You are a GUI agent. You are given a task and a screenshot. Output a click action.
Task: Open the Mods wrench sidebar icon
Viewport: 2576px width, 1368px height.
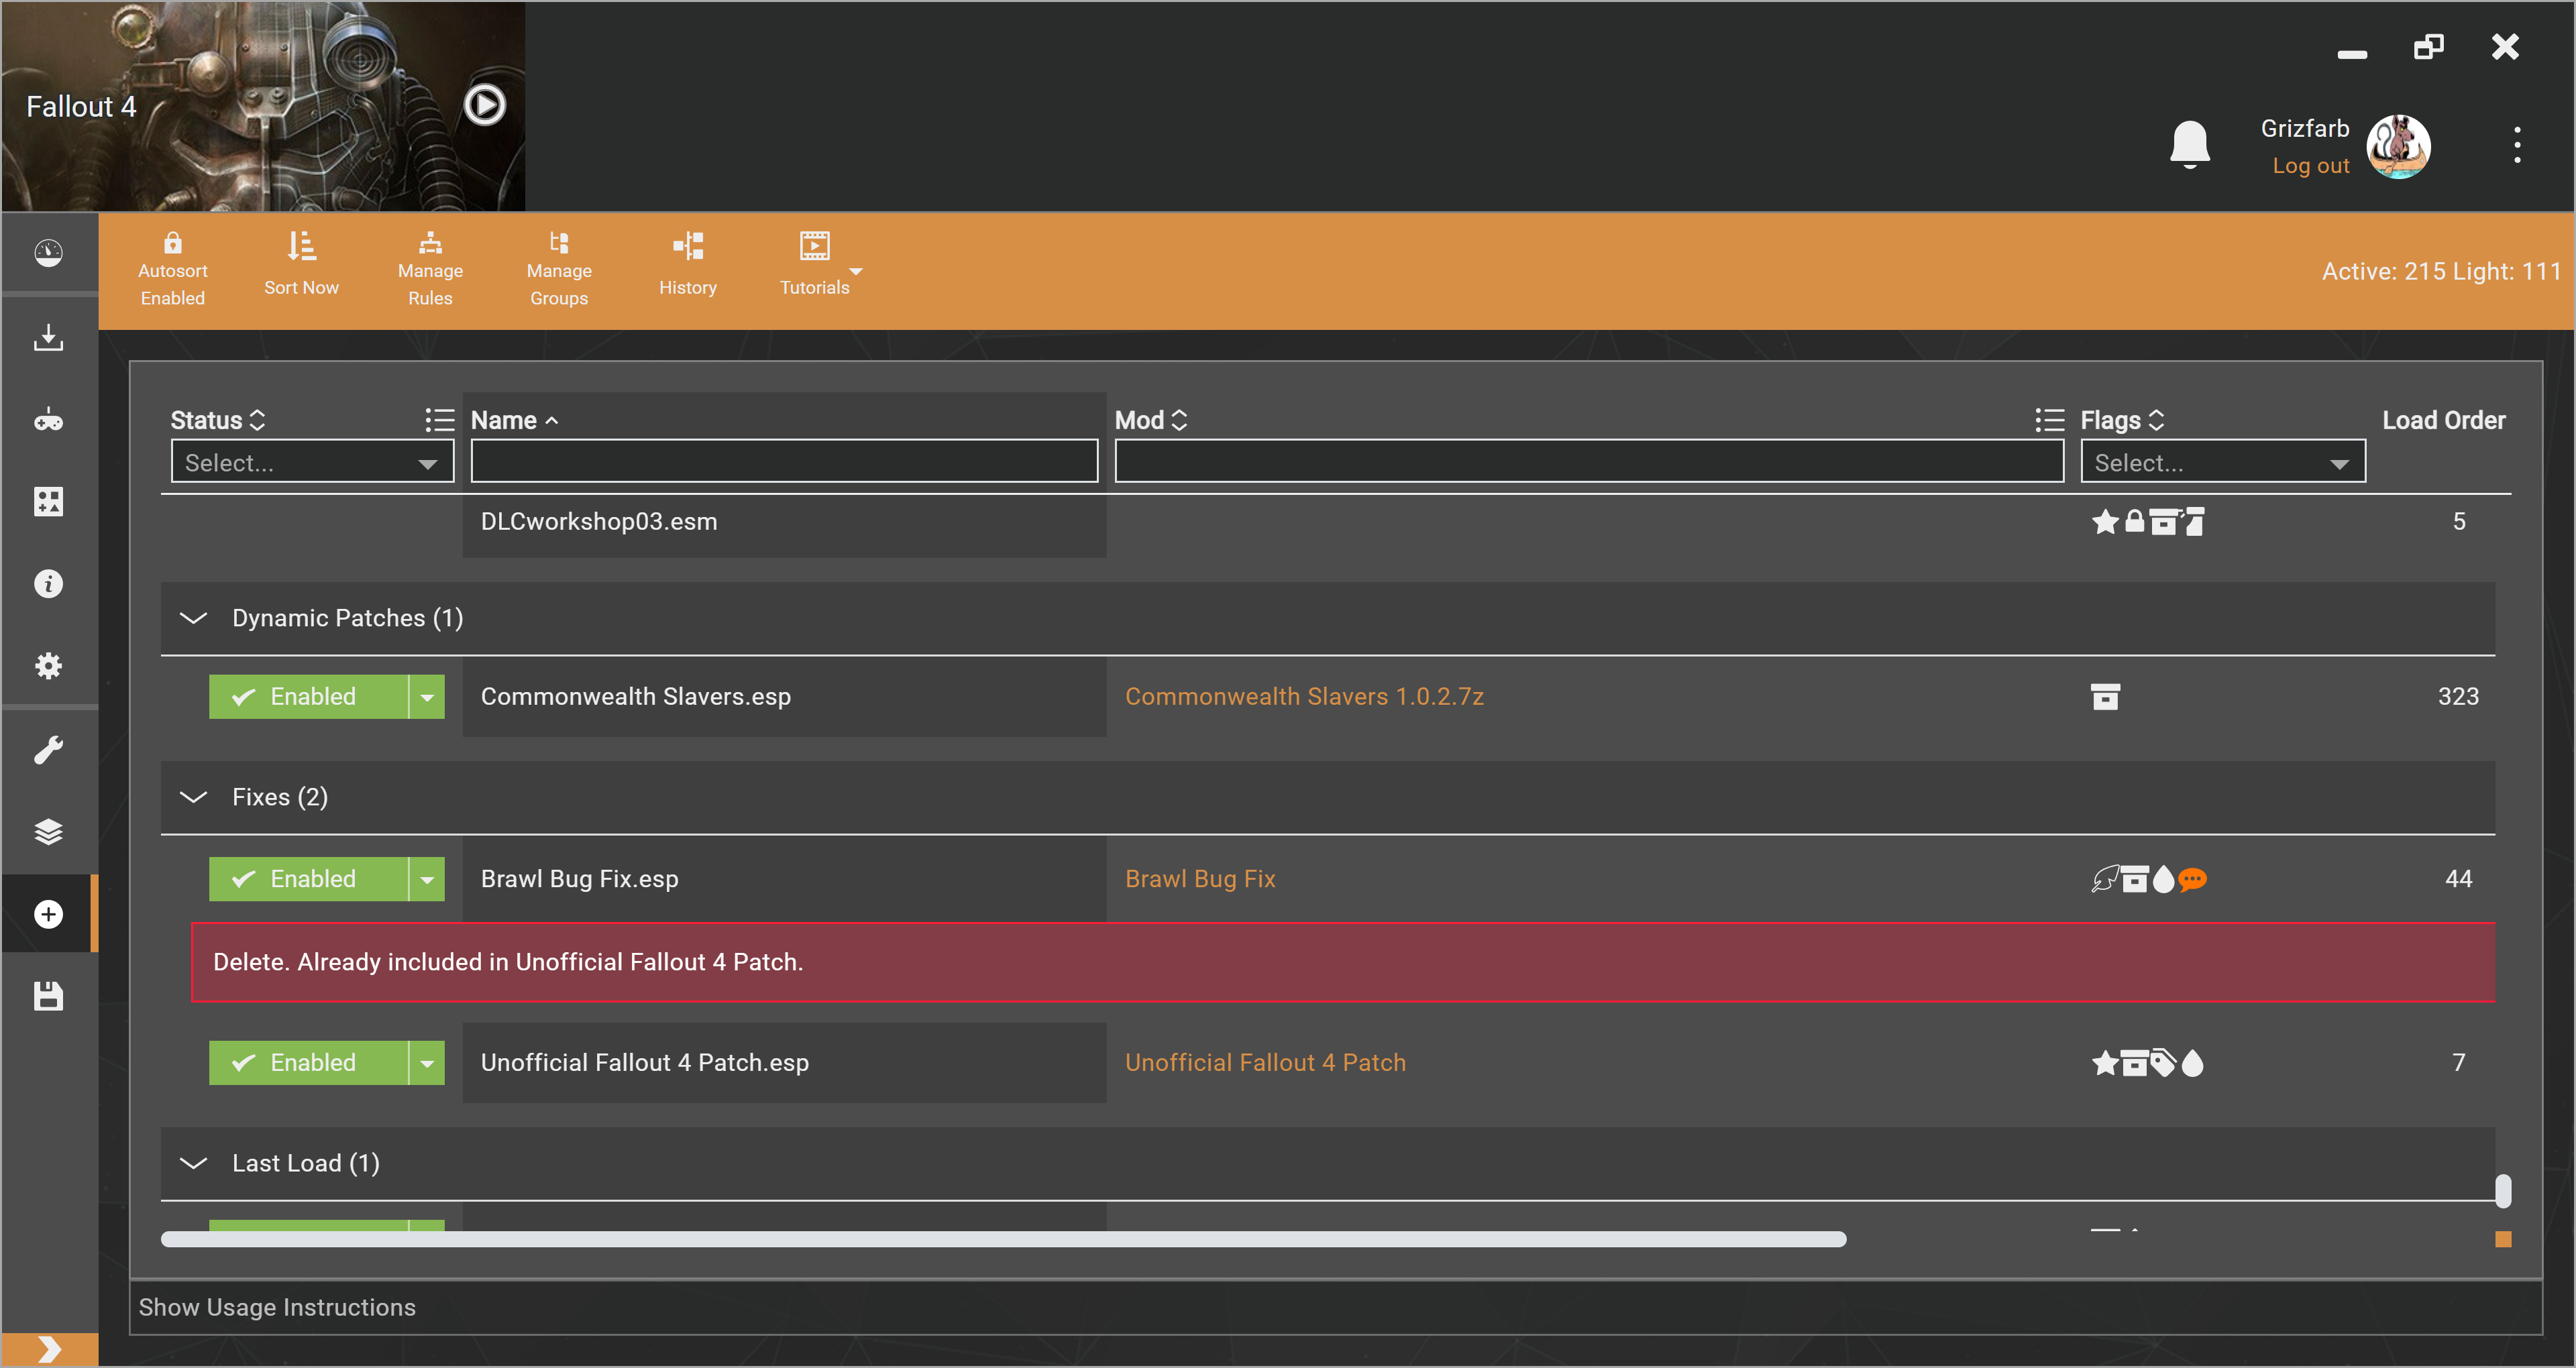48,749
